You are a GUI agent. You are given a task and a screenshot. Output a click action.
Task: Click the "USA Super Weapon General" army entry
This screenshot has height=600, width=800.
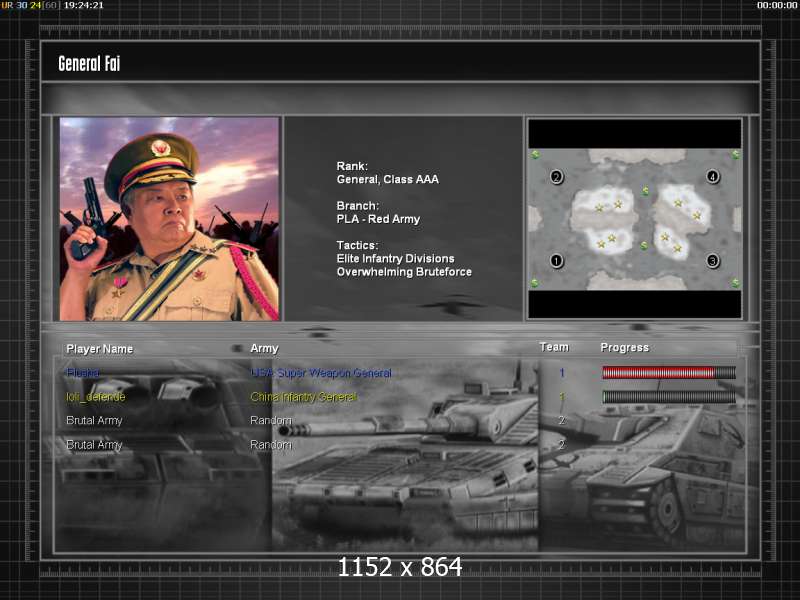(x=321, y=373)
